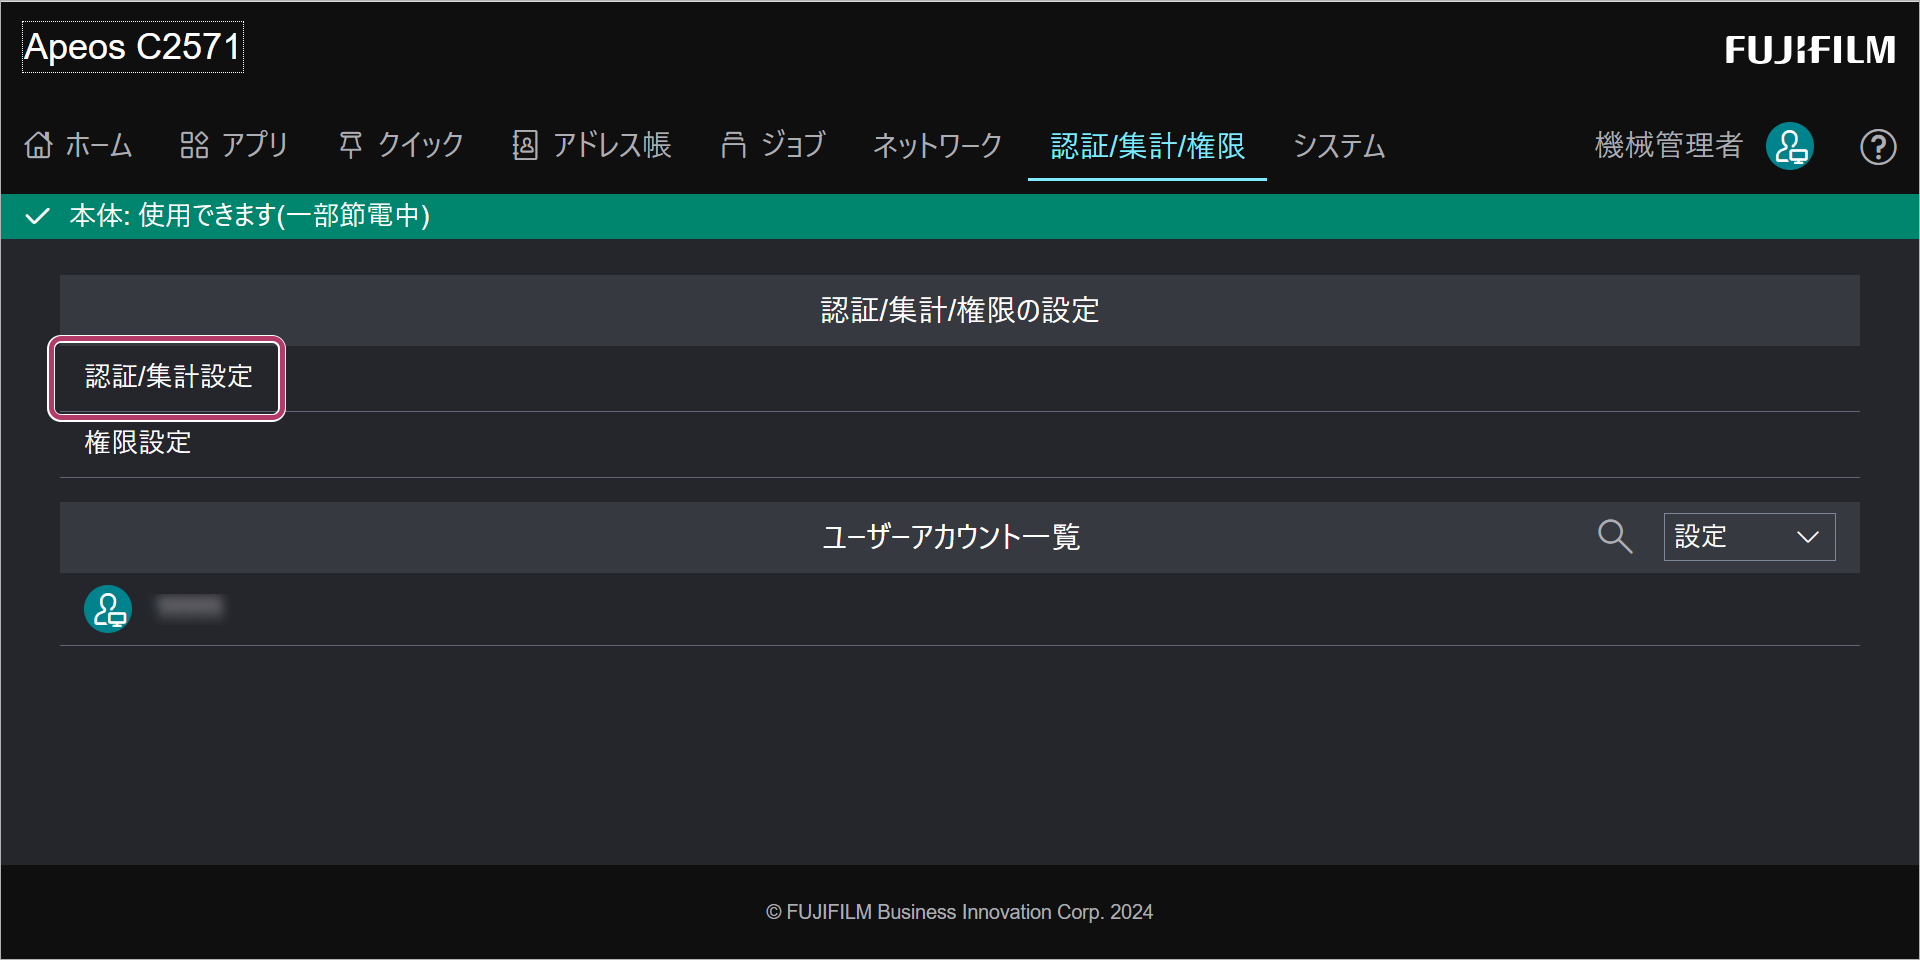
Task: Click the ジョブ printer icon
Action: coord(734,145)
